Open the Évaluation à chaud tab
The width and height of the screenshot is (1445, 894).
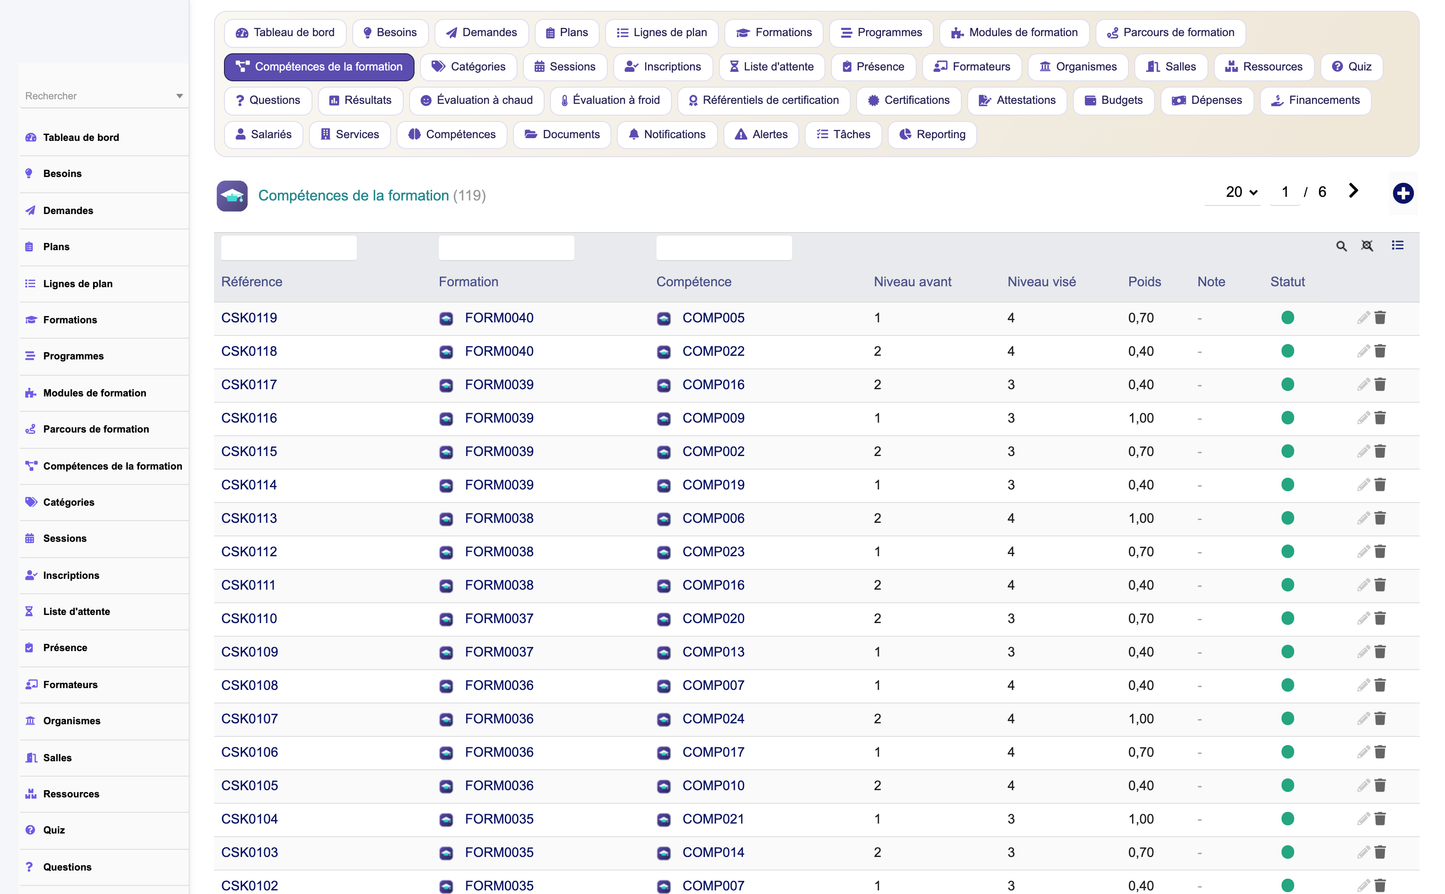coord(476,101)
